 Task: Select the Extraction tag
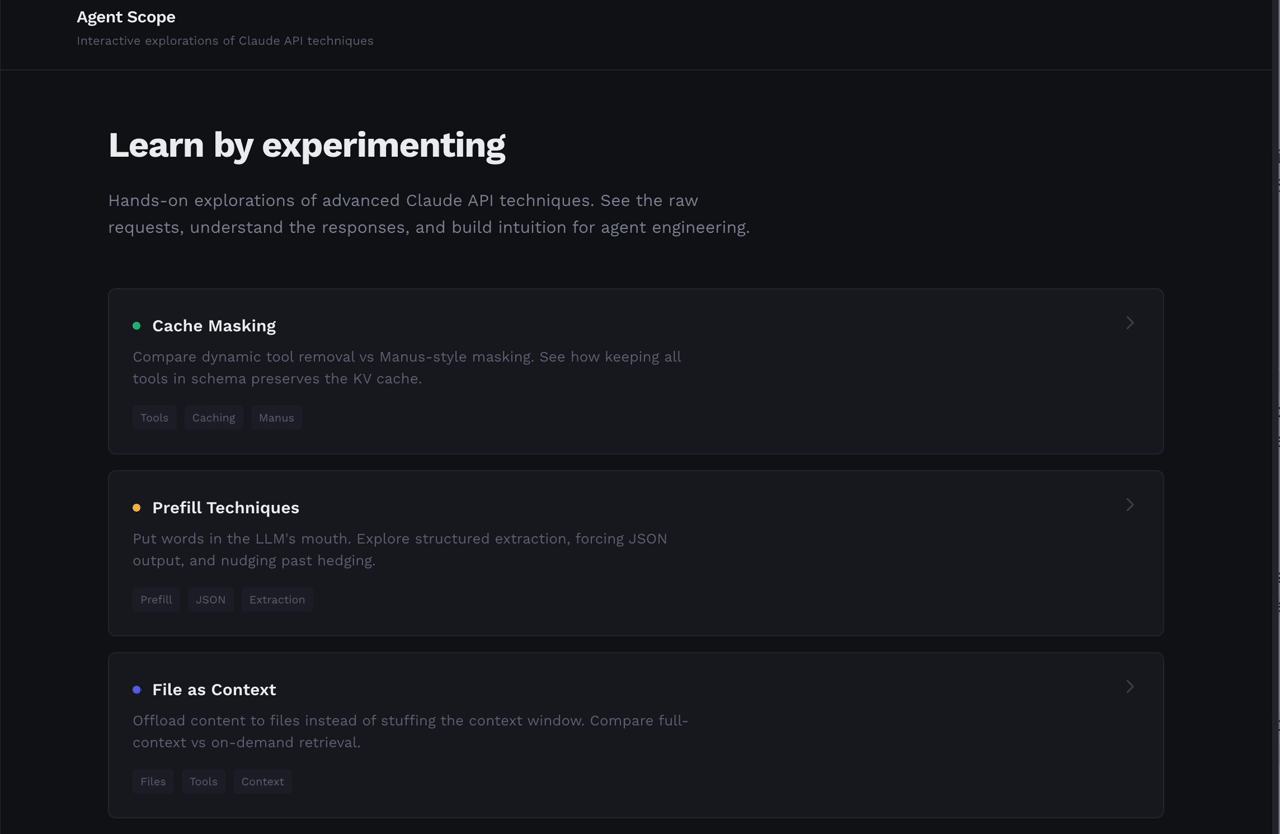[277, 600]
